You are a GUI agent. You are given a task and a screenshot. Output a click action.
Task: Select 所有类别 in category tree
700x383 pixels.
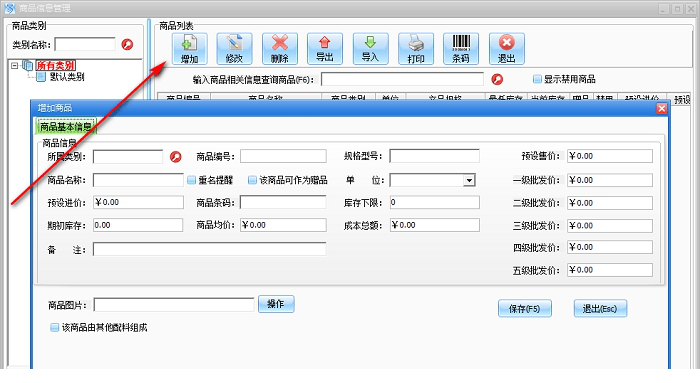[x=56, y=66]
